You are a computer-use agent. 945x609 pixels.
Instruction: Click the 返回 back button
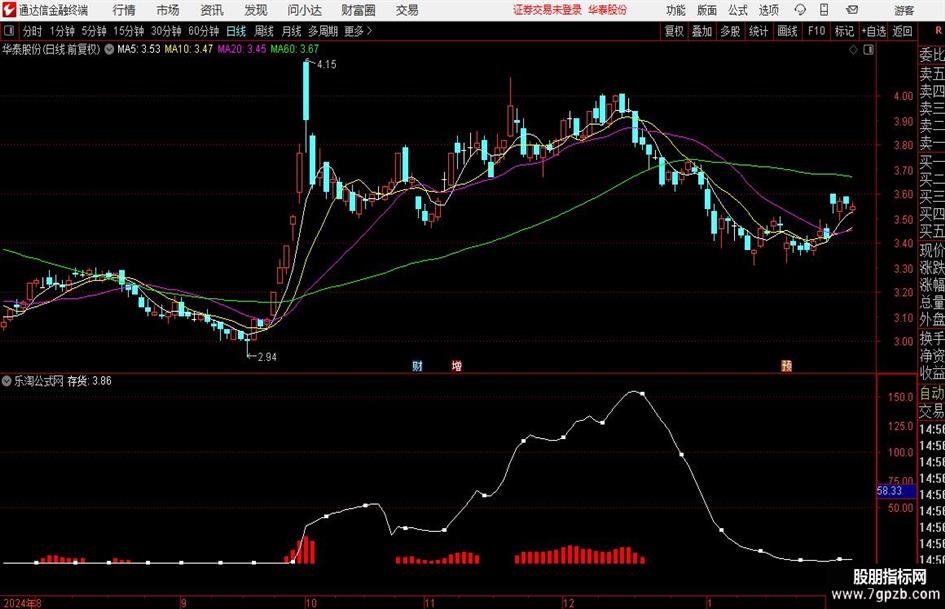[902, 31]
